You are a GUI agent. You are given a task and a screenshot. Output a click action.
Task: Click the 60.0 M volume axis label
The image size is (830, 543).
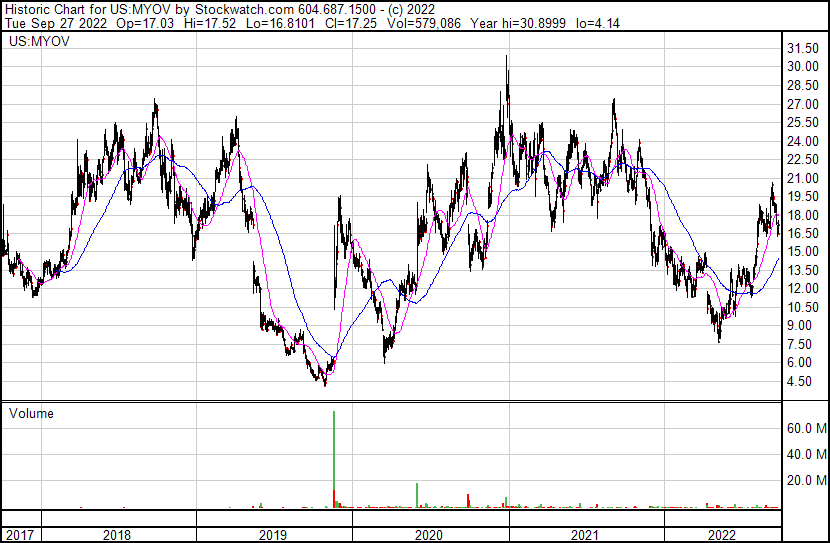[807, 428]
